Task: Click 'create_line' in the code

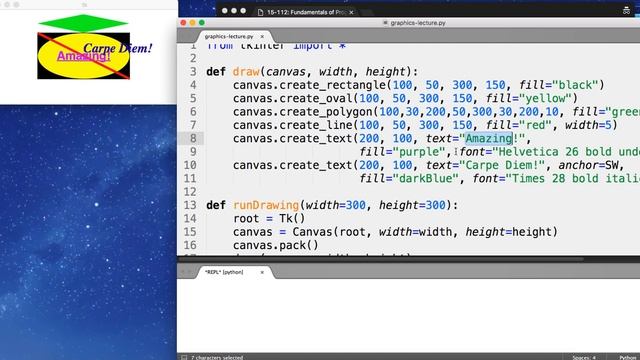Action: pos(316,125)
